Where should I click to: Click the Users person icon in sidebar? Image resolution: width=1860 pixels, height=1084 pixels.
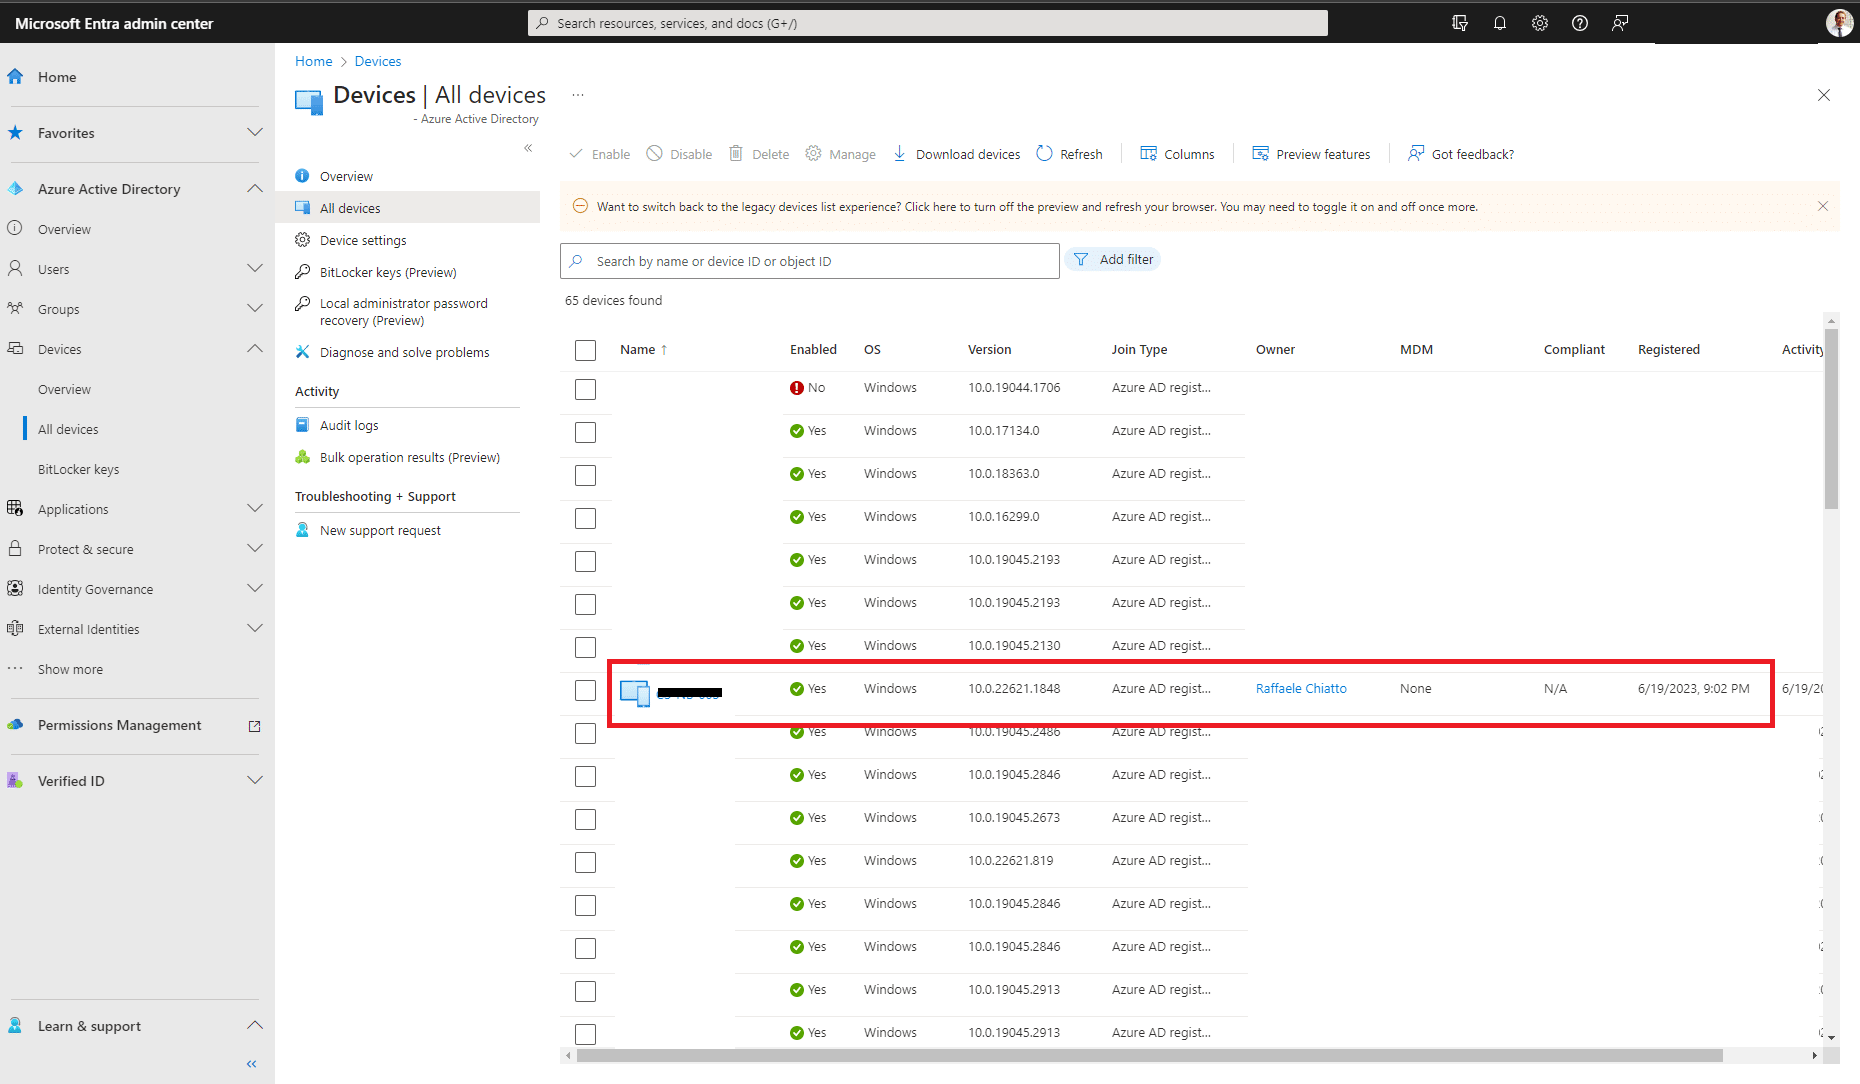coord(15,268)
